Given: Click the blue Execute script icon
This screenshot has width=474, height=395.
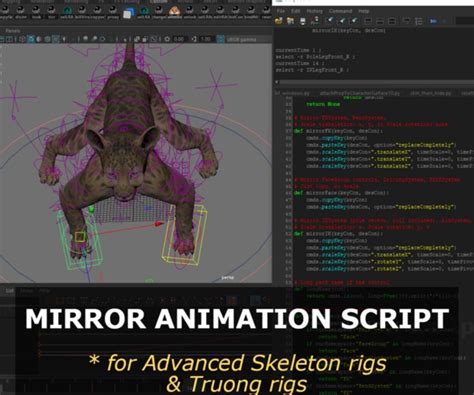Looking at the screenshot, I should pyautogui.click(x=433, y=21).
